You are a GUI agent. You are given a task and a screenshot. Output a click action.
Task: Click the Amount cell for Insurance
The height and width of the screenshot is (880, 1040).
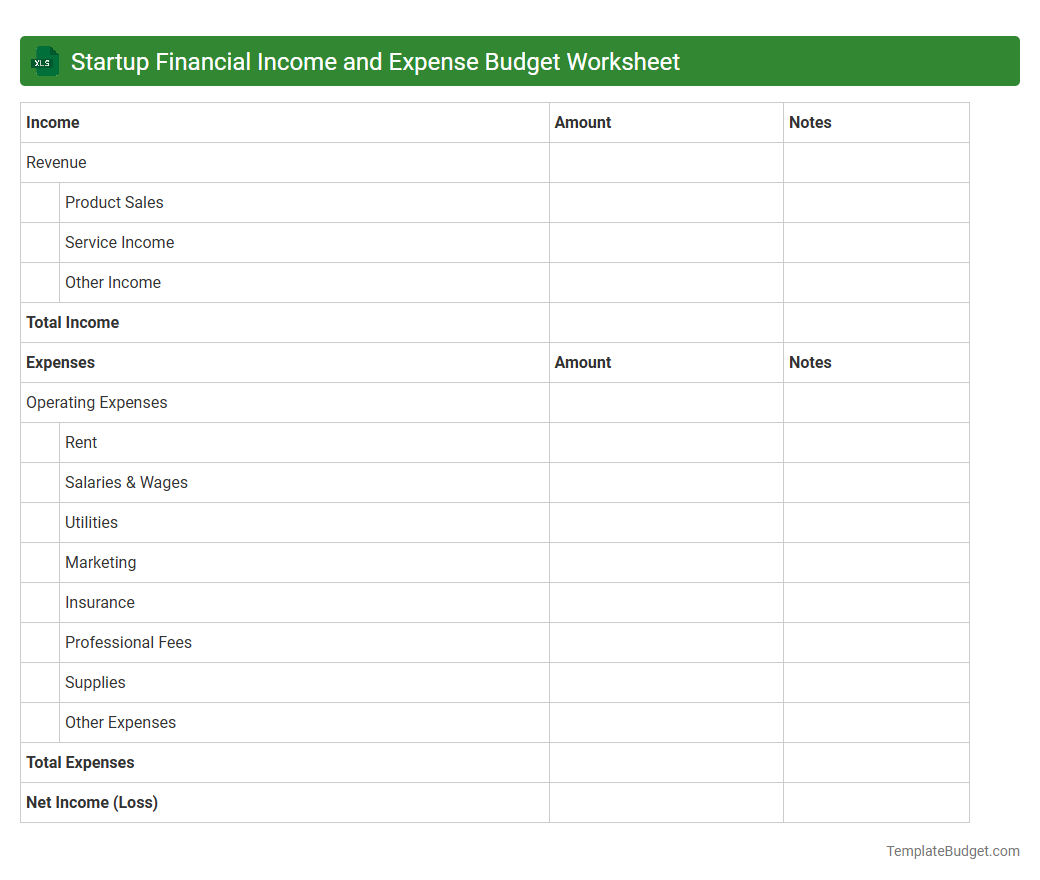point(665,602)
